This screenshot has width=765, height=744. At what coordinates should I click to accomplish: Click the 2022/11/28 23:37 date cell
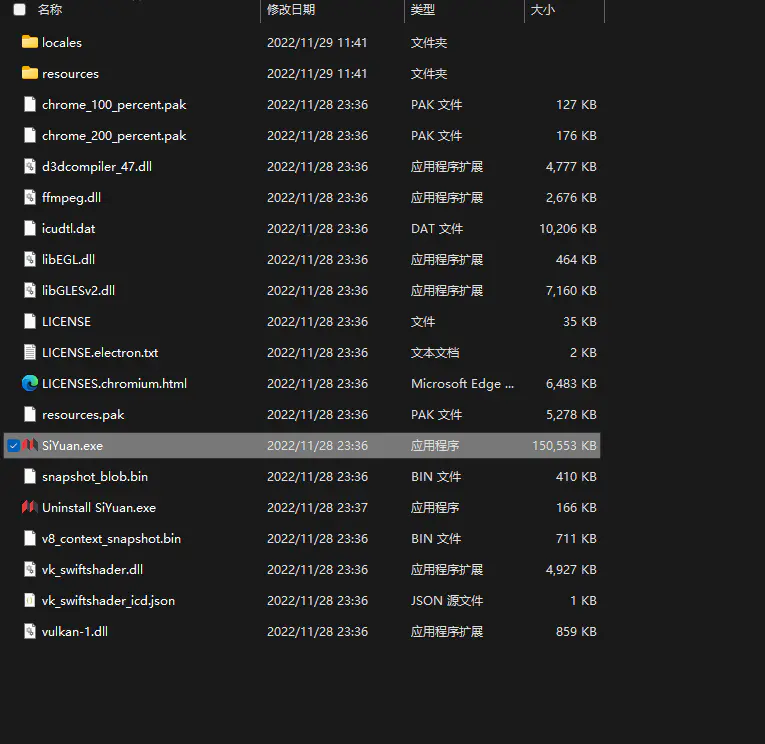317,507
